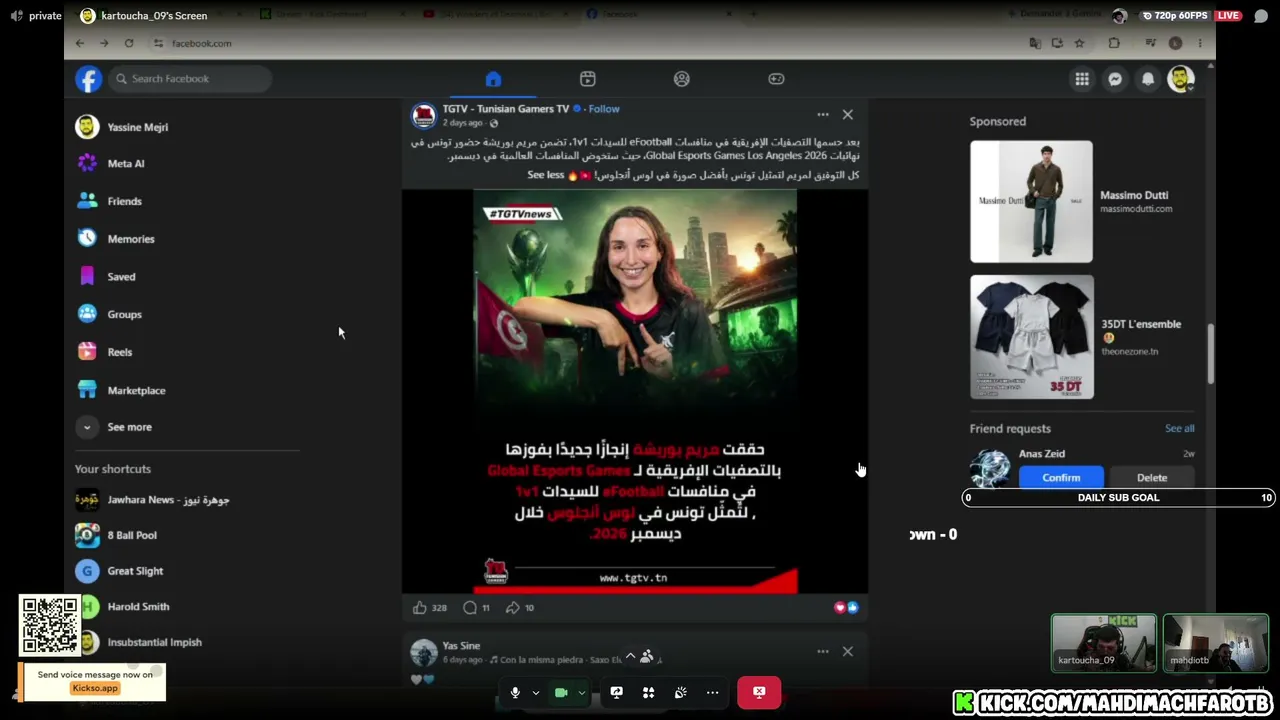Toggle the microphone in call controls
The width and height of the screenshot is (1280, 720).
(515, 692)
